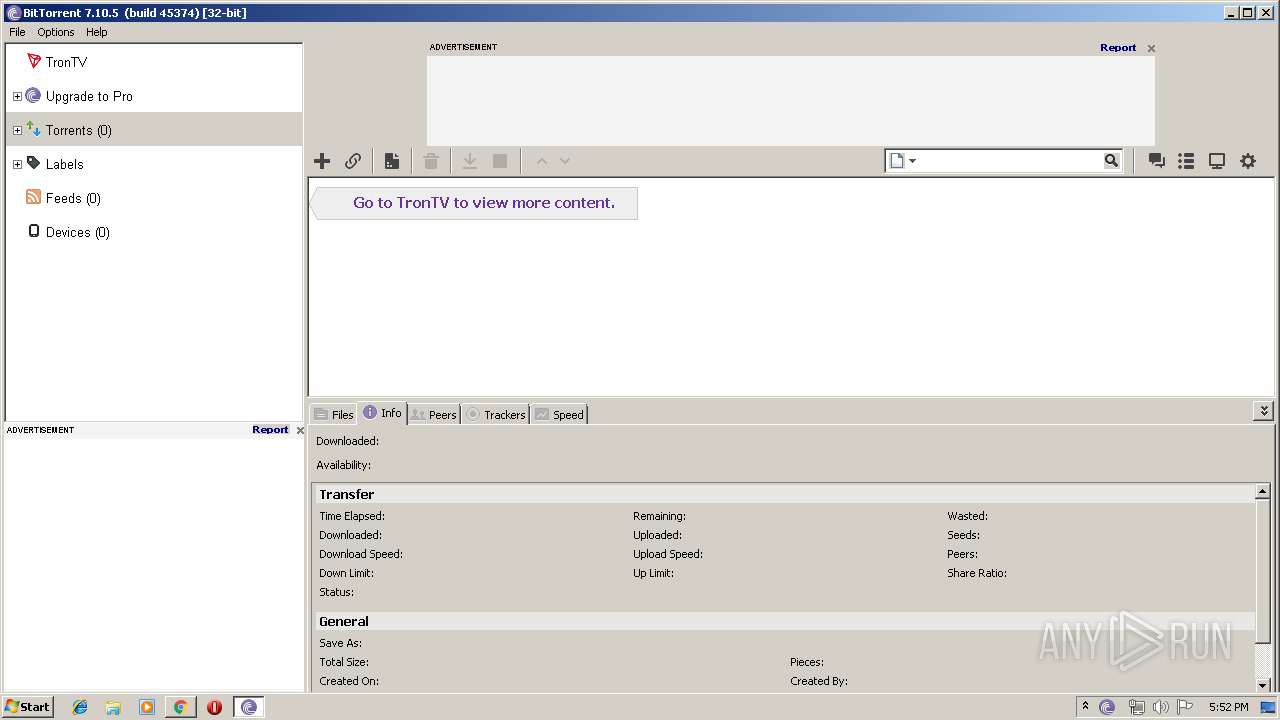Select Labels in the sidebar
1280x720 pixels.
(x=64, y=164)
